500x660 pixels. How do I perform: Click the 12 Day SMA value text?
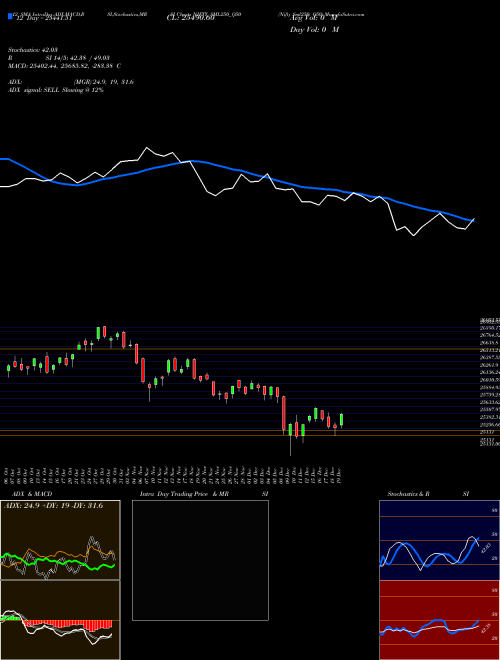(44, 18)
